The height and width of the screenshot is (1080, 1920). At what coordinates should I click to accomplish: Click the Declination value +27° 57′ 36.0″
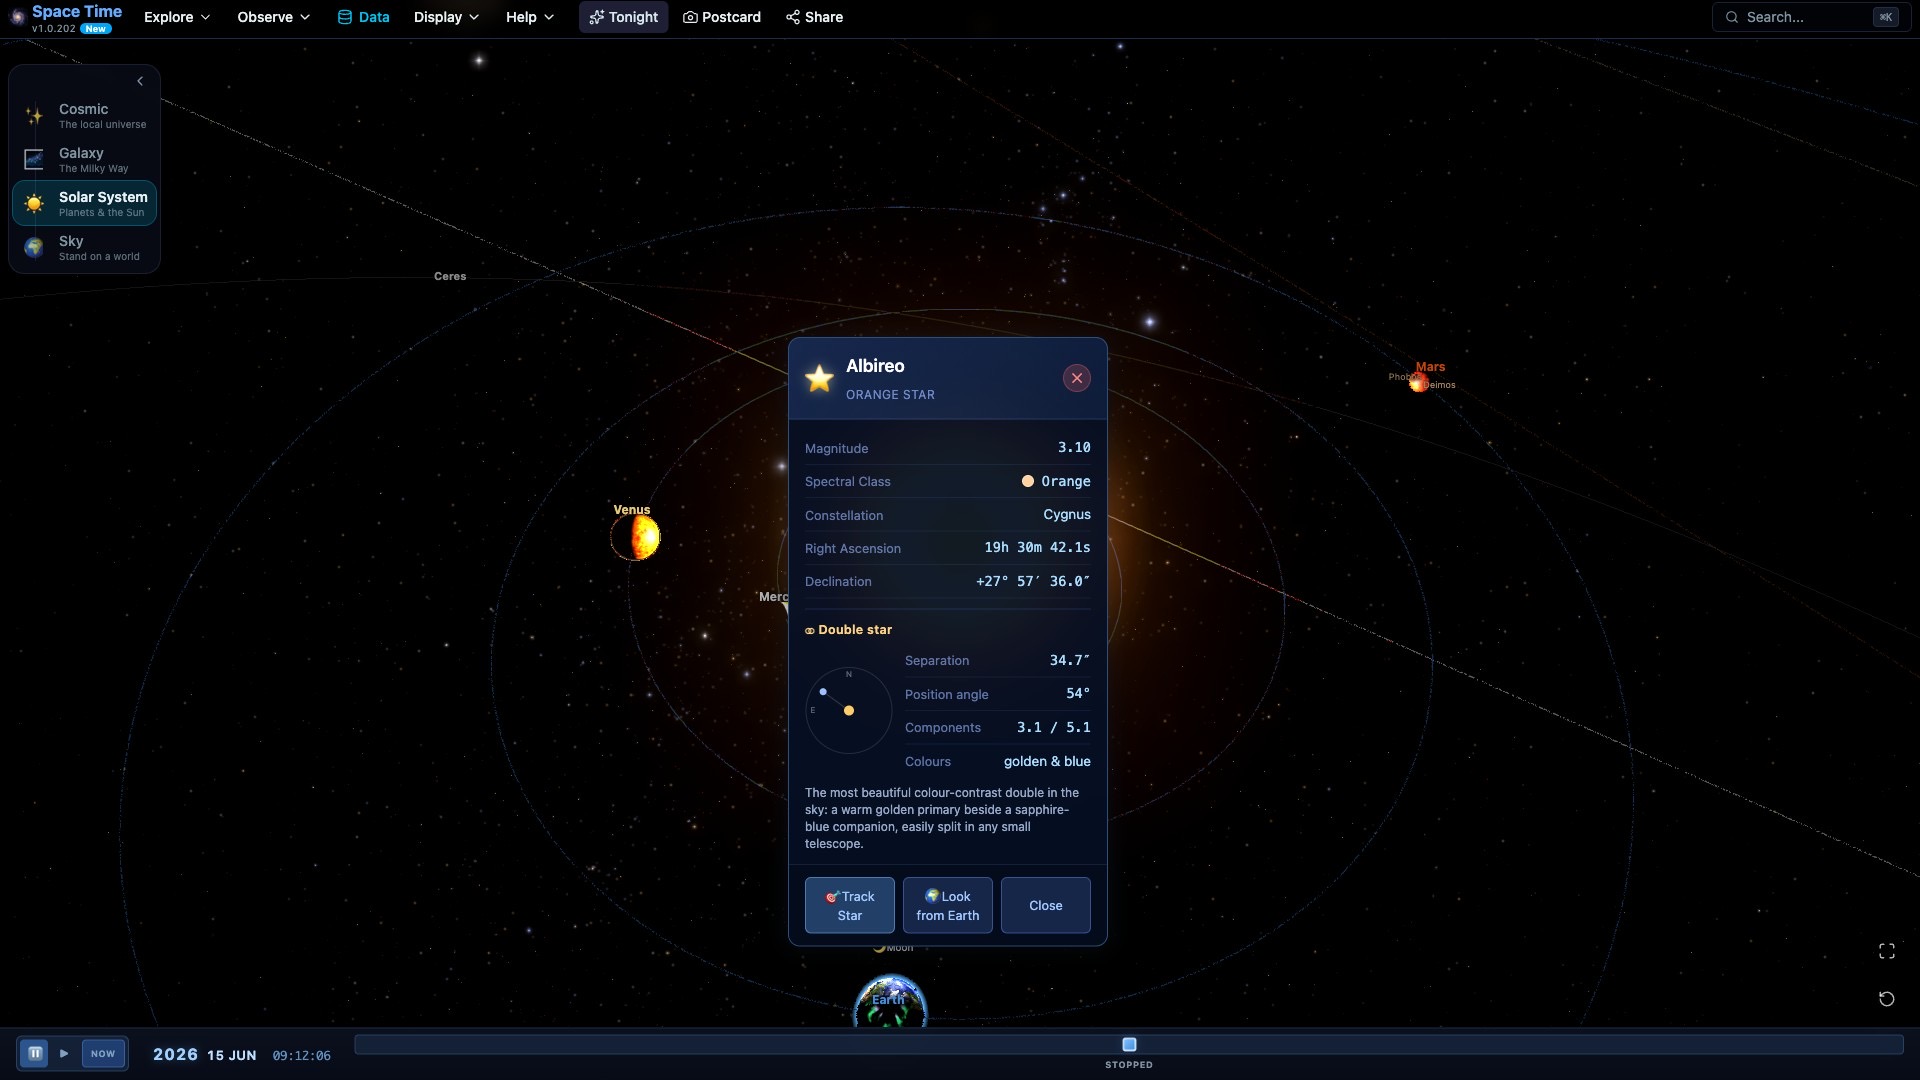[1033, 581]
